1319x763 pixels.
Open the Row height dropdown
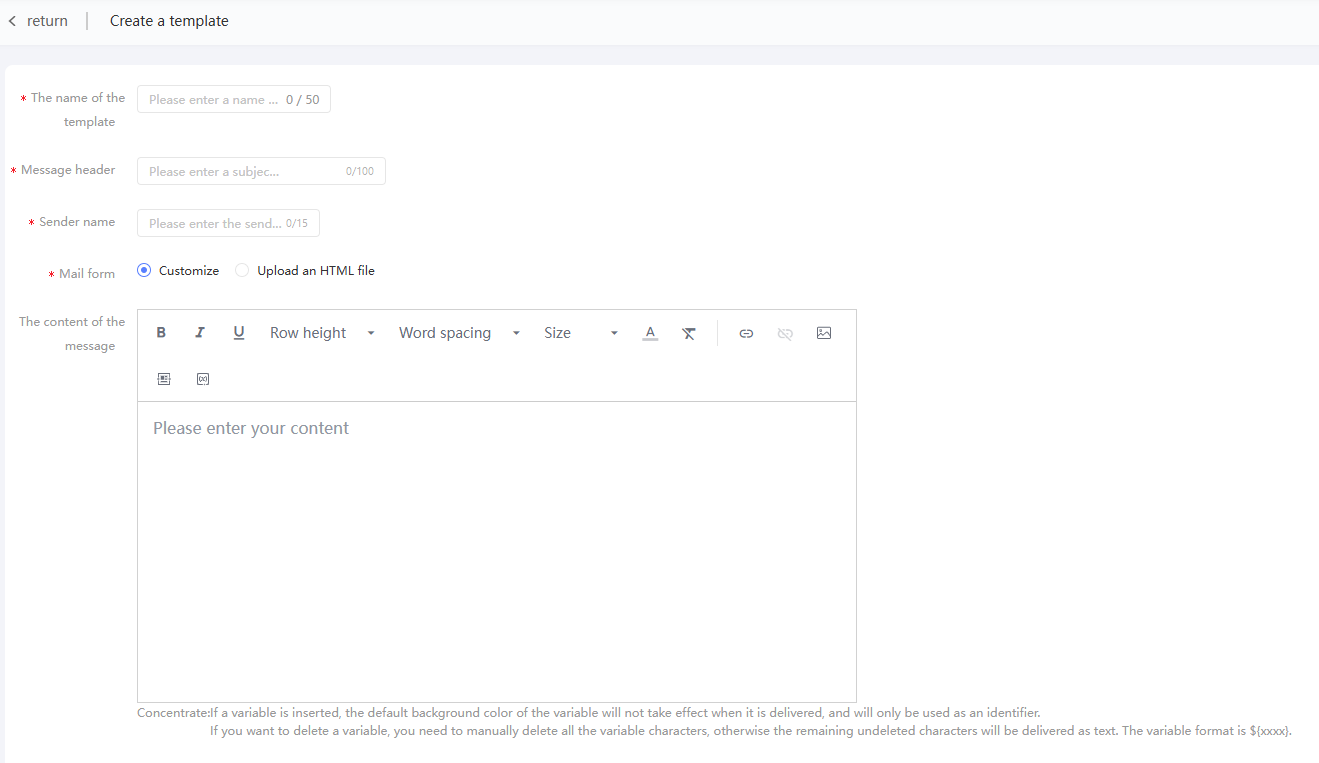coord(322,333)
